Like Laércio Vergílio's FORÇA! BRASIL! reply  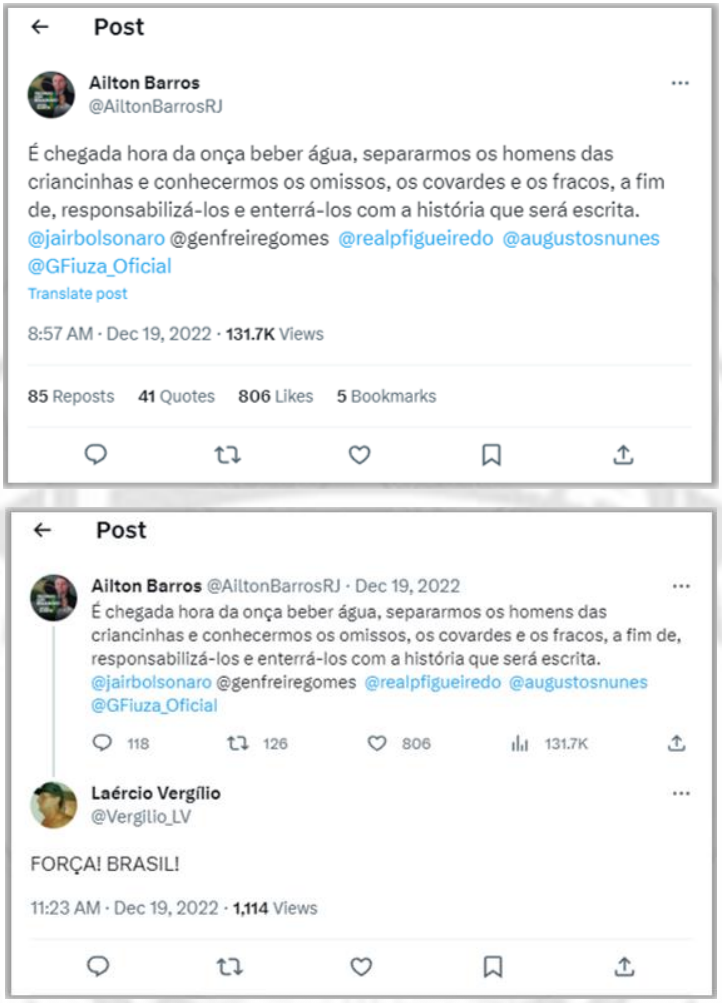pyautogui.click(x=360, y=966)
